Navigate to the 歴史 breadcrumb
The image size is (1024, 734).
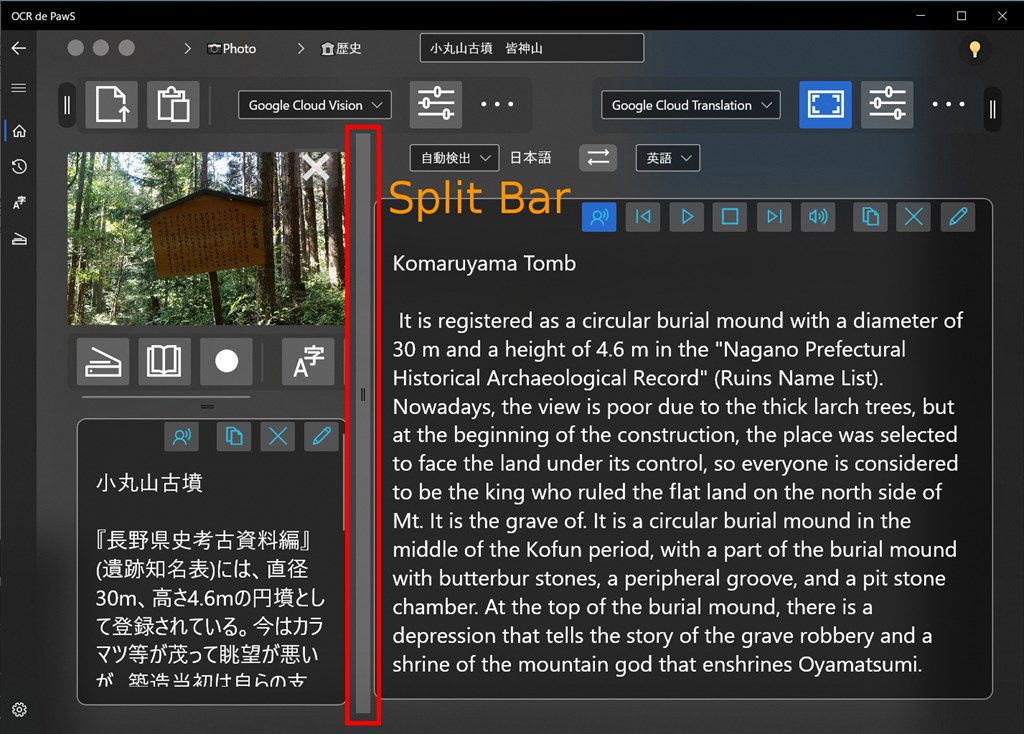(x=341, y=48)
